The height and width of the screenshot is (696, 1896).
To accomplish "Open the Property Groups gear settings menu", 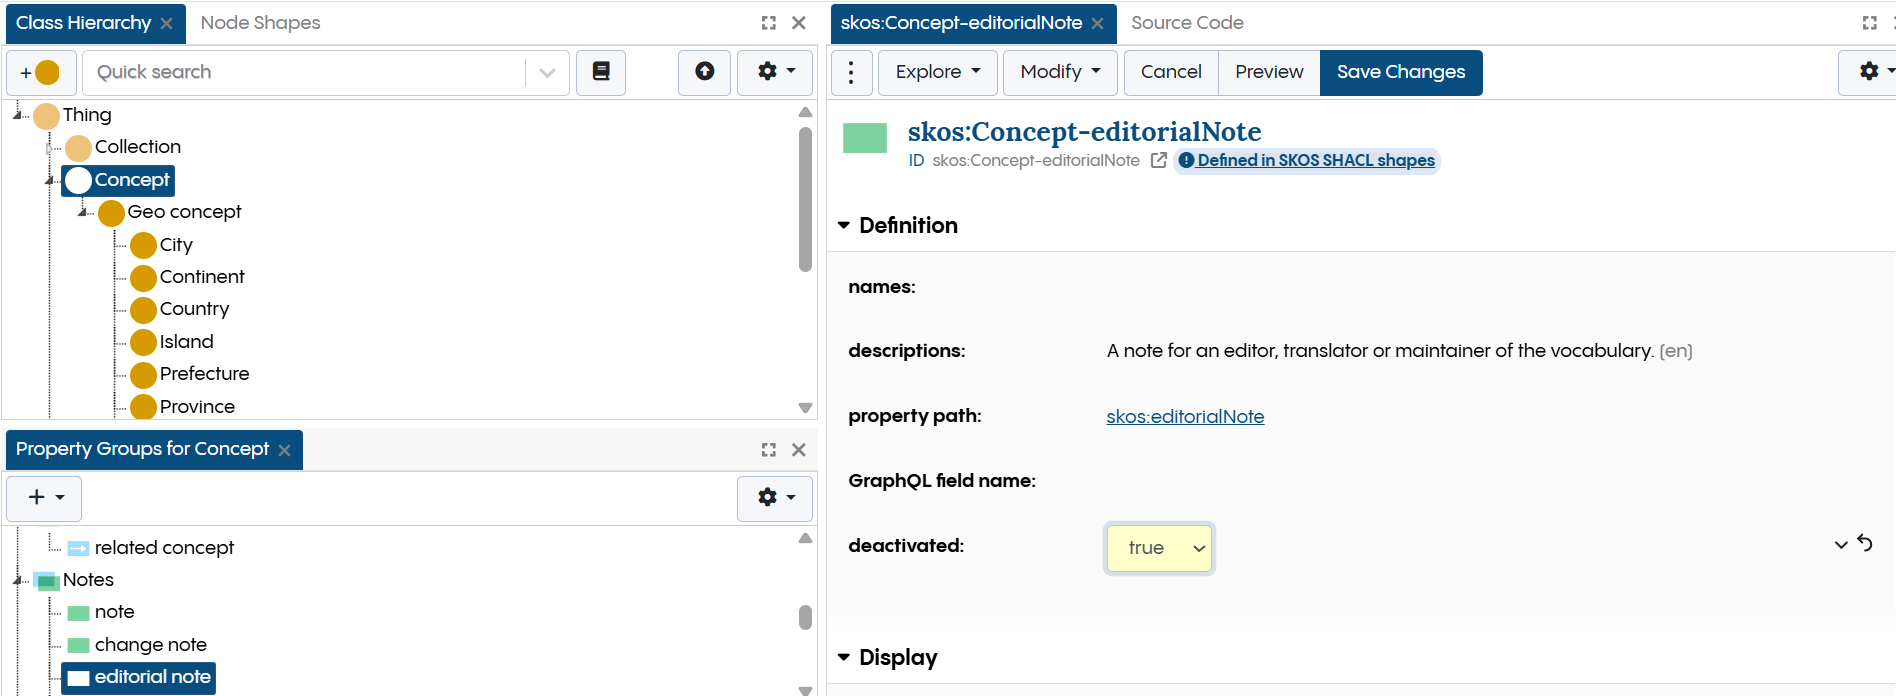I will pos(775,498).
